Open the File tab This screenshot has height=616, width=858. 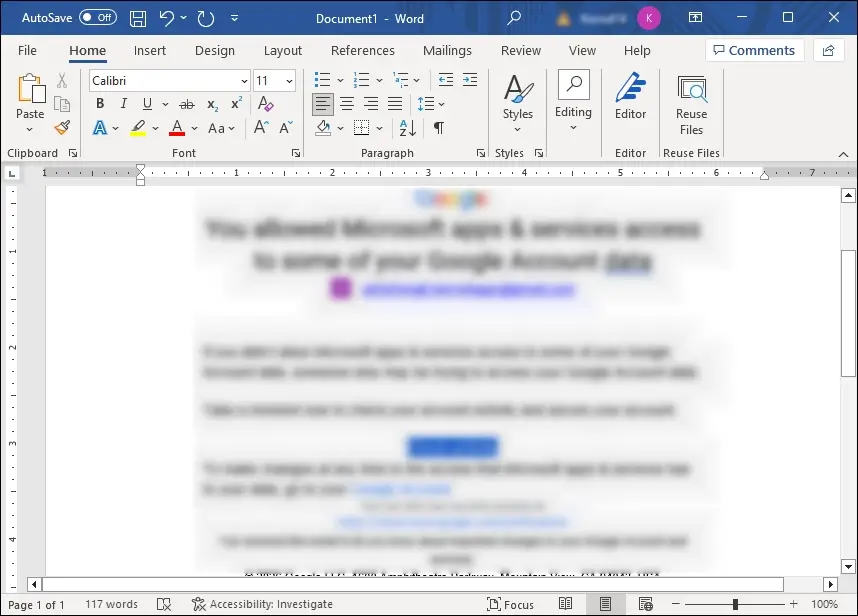click(x=27, y=50)
